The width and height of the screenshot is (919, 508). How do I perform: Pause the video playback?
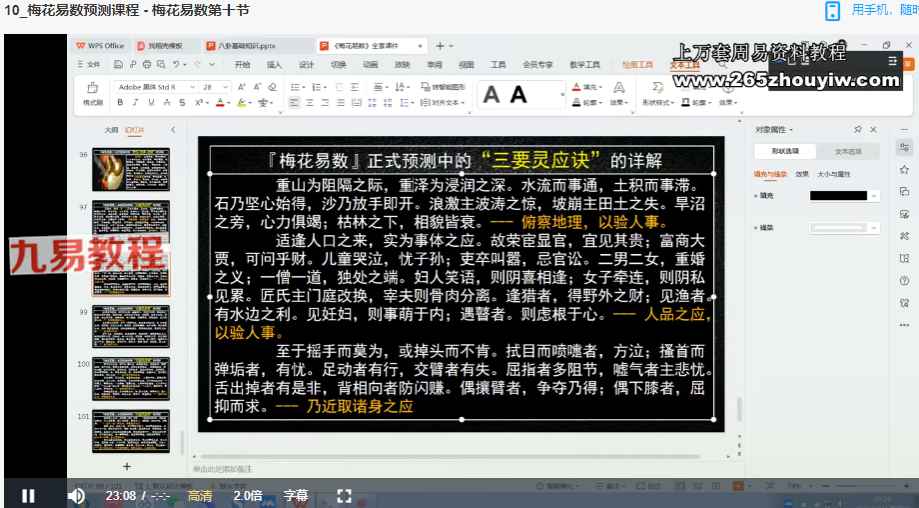[x=28, y=495]
